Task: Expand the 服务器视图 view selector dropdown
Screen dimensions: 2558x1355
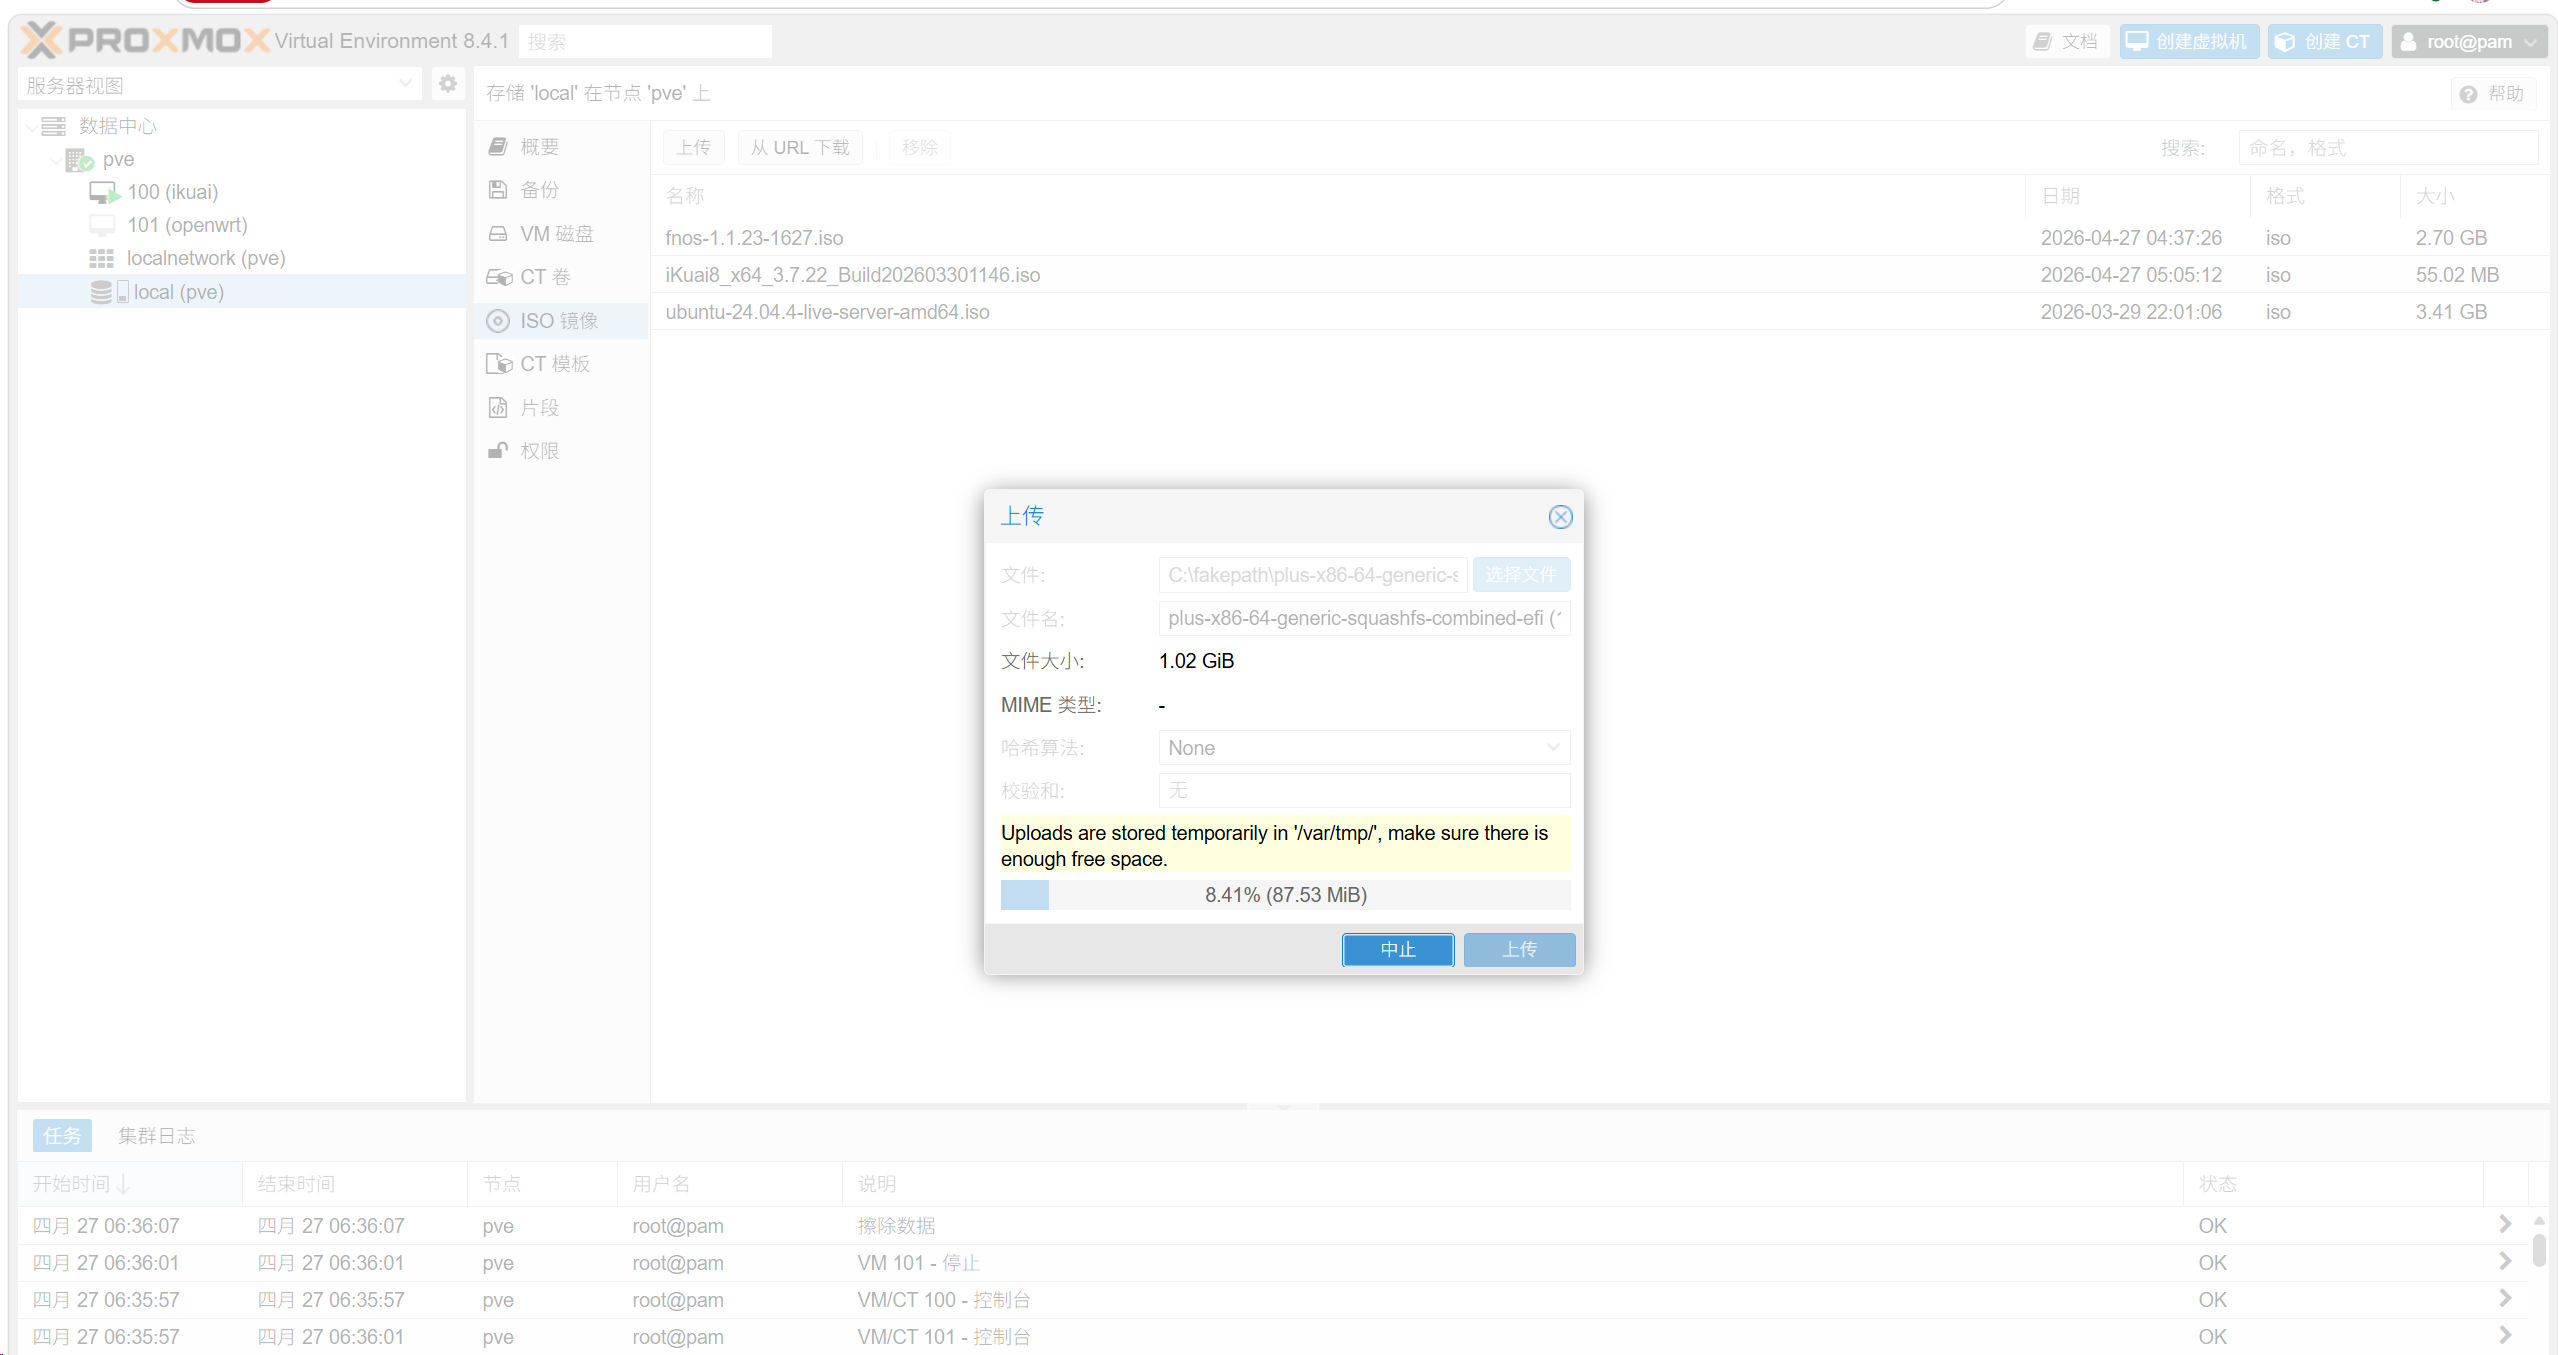Action: click(x=404, y=84)
